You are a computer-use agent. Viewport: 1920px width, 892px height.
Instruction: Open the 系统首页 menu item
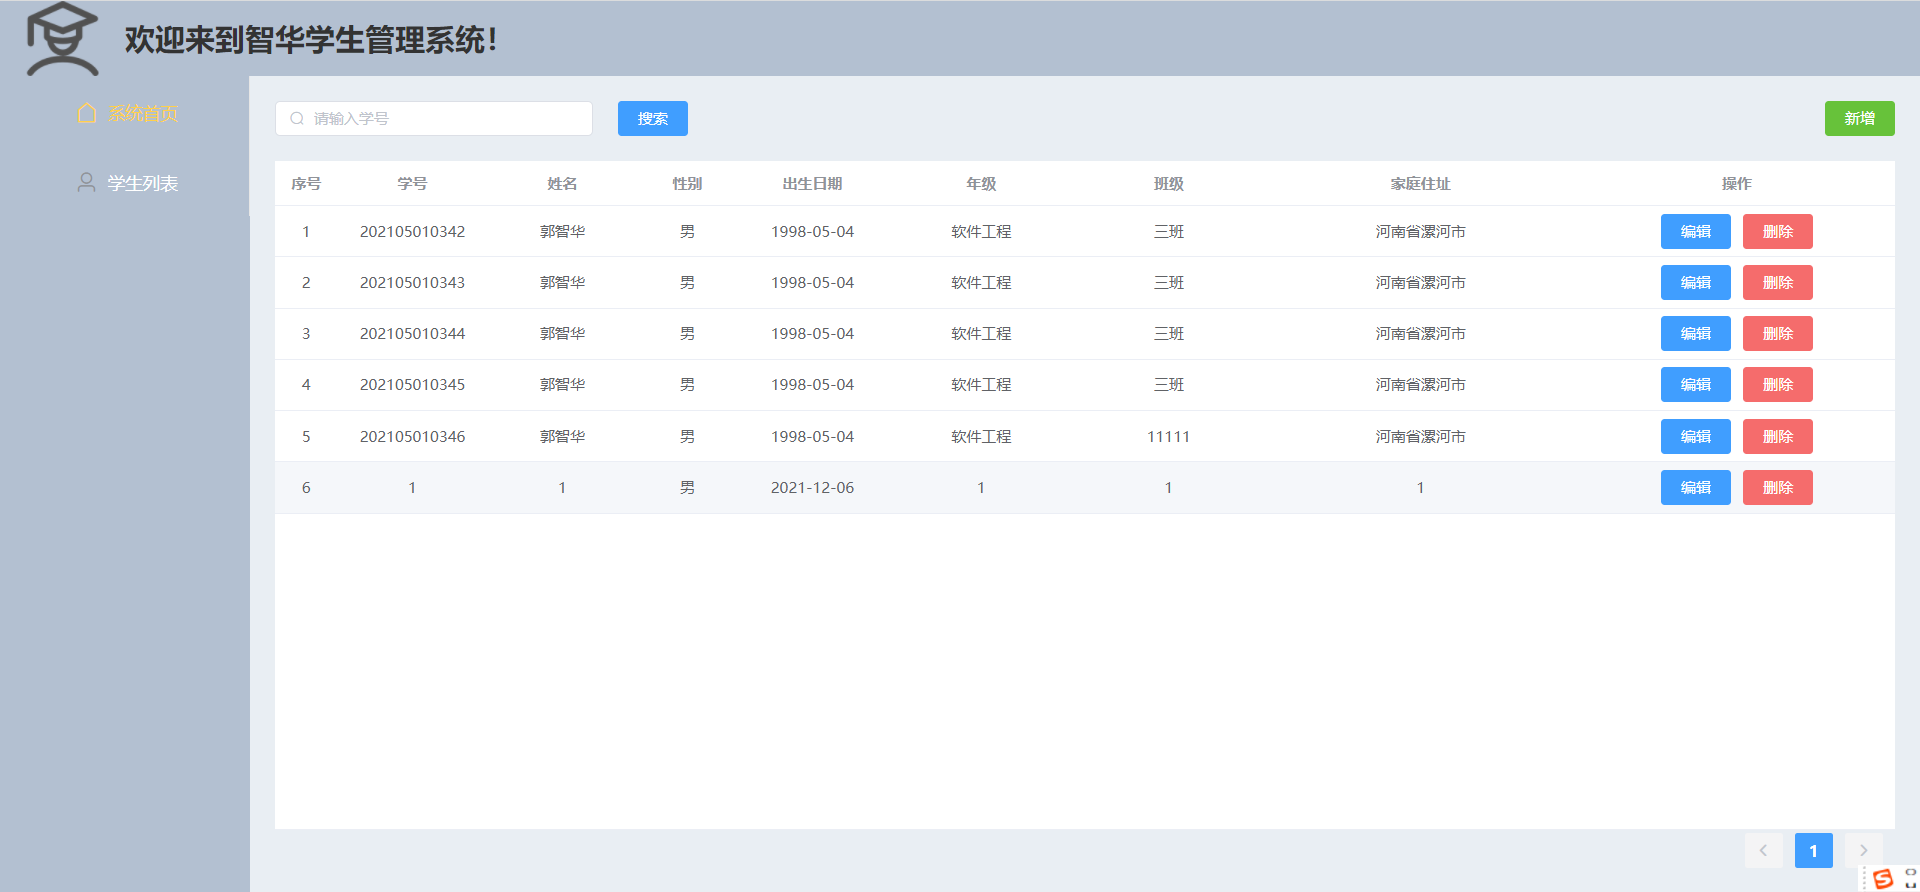[x=124, y=113]
